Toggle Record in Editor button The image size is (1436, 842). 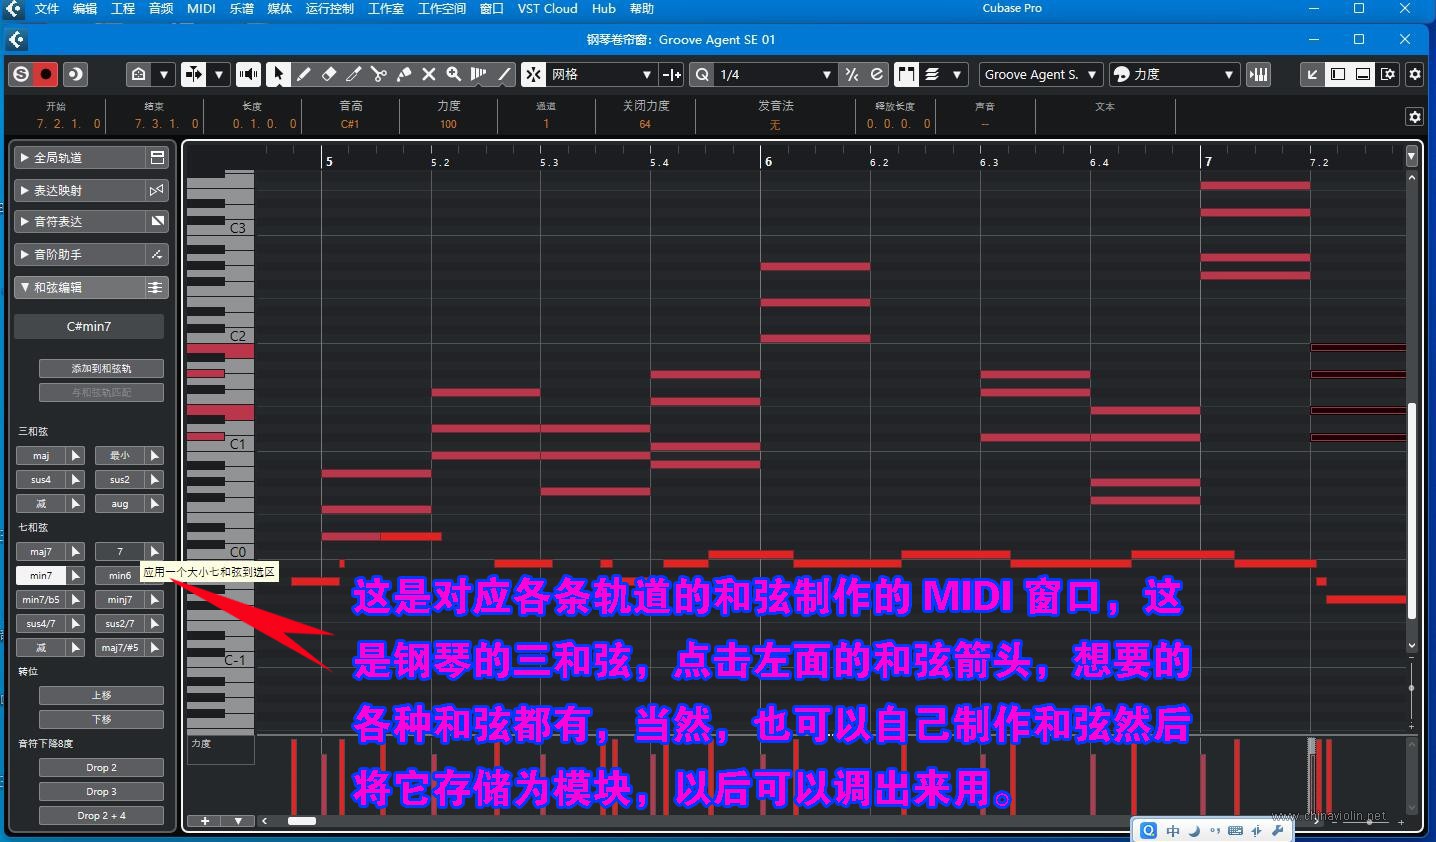pyautogui.click(x=46, y=74)
